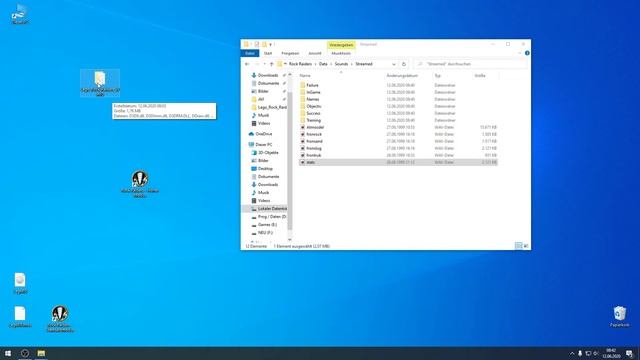Click File Explorer icon in taskbar
Image resolution: width=640 pixels, height=360 pixels.
point(41,353)
